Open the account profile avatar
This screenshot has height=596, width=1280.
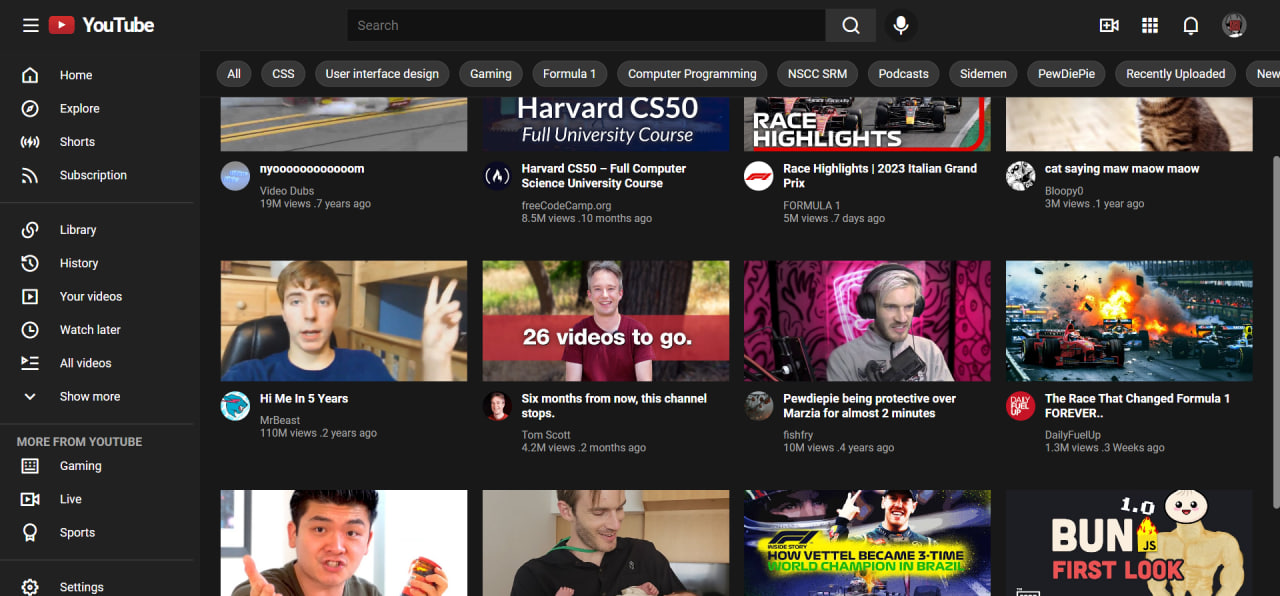click(1234, 26)
